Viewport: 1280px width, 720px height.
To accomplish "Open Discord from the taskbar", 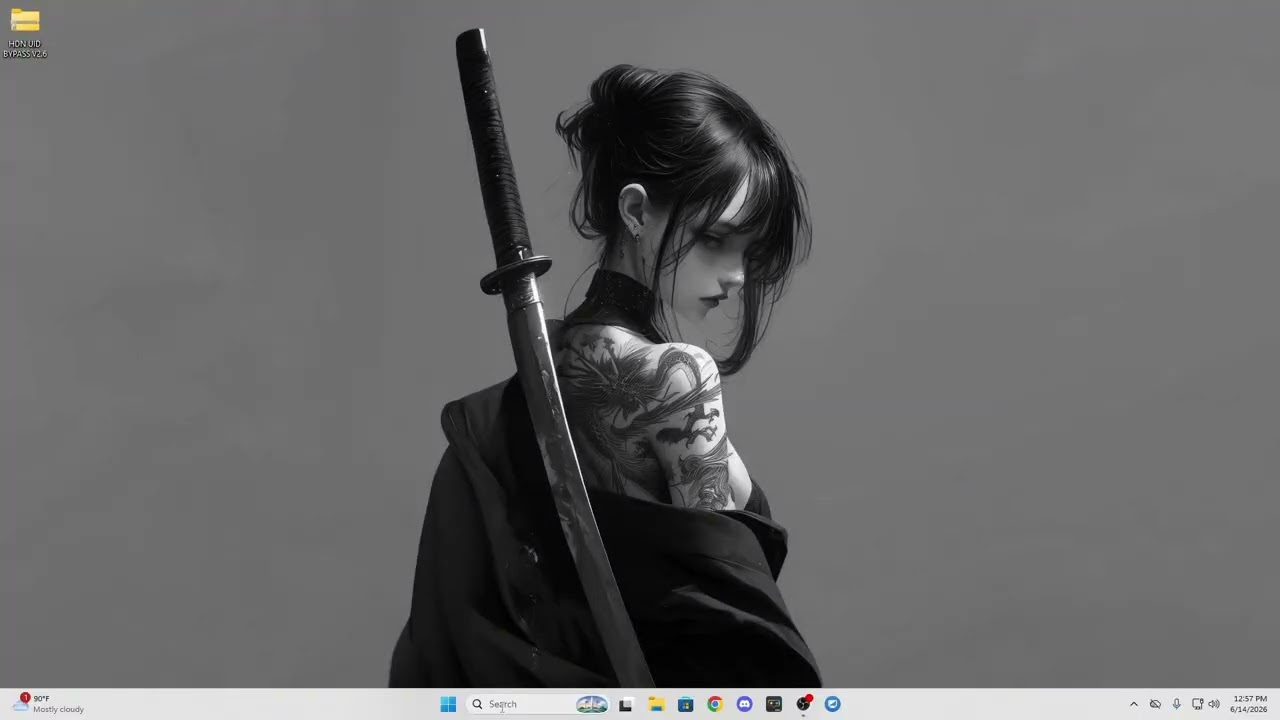I will pos(744,704).
